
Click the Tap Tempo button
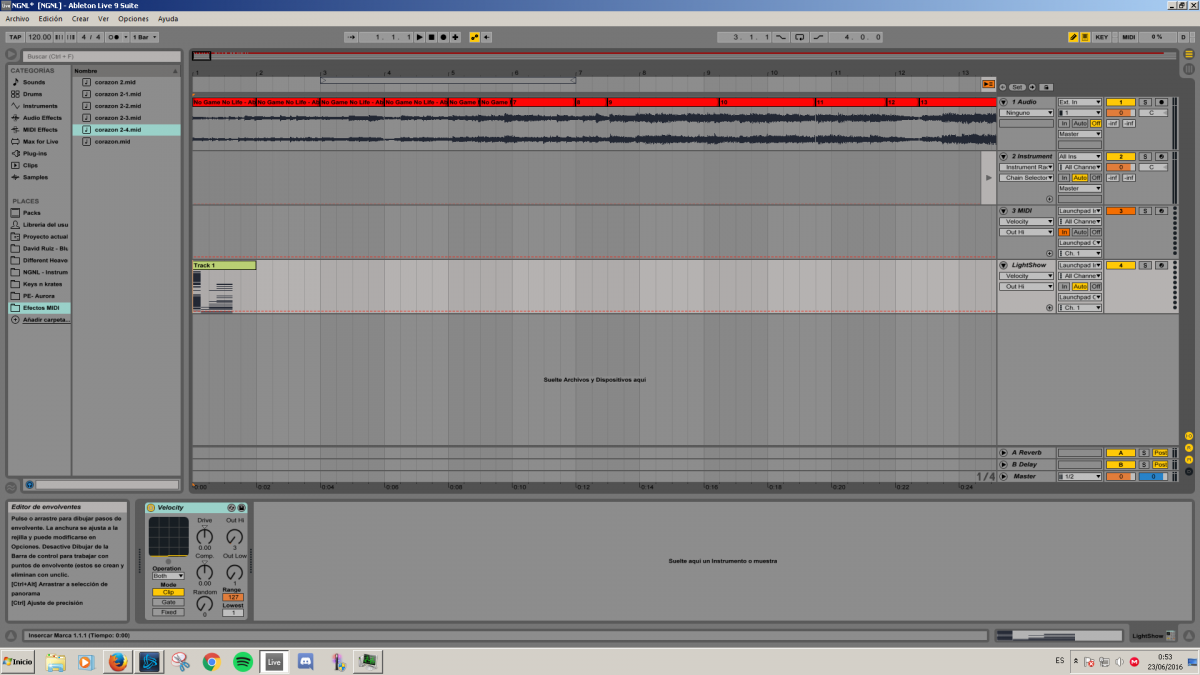point(15,37)
